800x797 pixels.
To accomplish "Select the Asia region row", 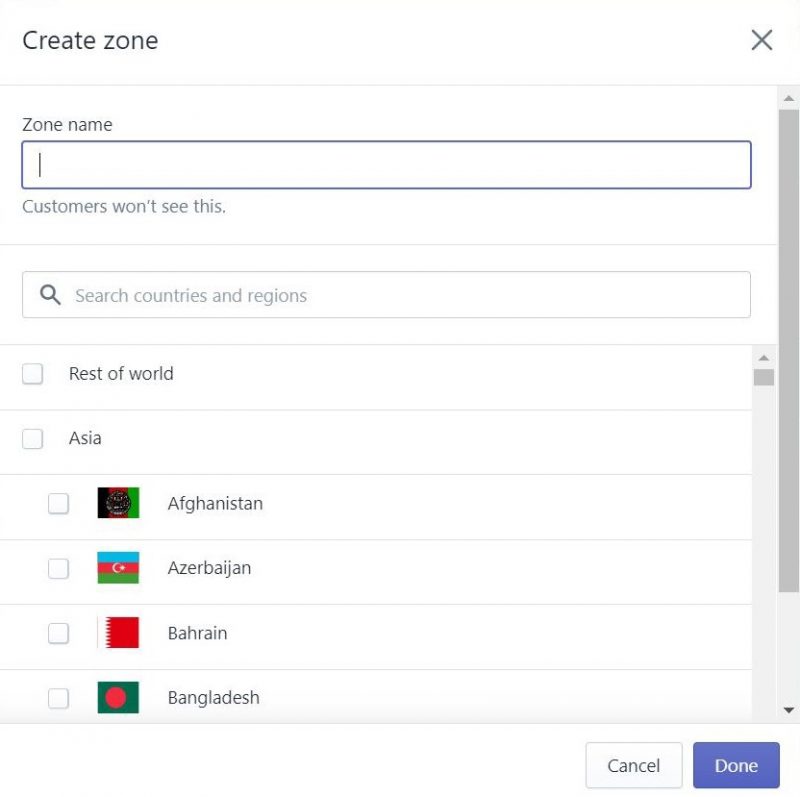I will coord(300,438).
